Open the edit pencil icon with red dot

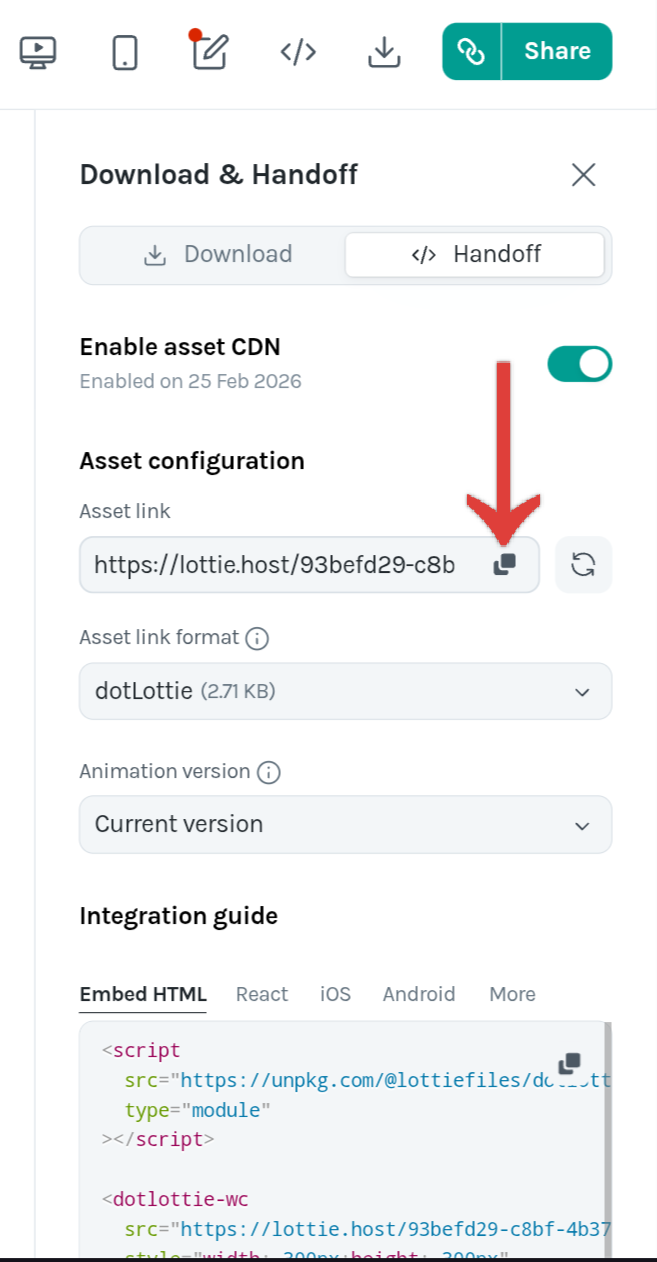[x=211, y=52]
